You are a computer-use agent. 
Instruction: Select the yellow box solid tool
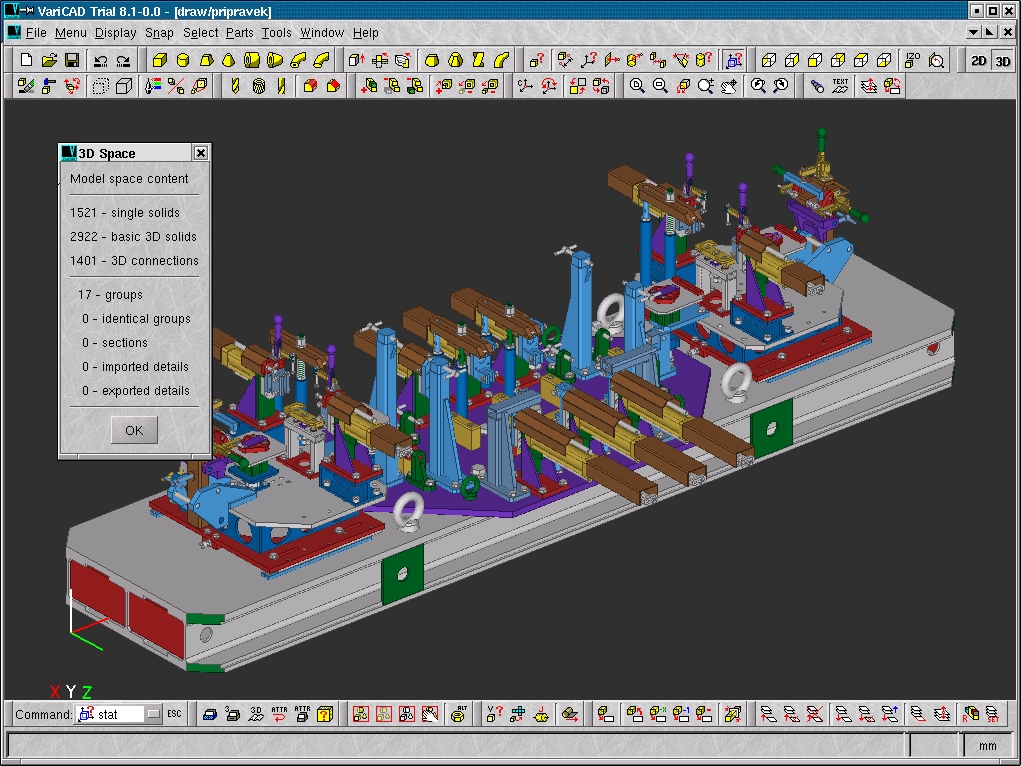158,60
